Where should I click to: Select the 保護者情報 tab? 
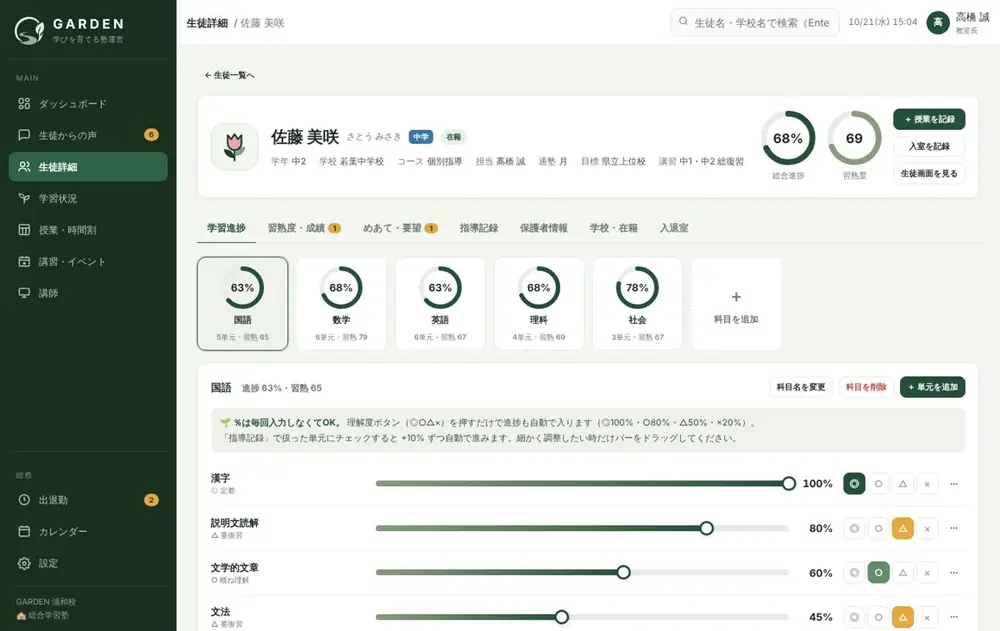click(x=543, y=228)
